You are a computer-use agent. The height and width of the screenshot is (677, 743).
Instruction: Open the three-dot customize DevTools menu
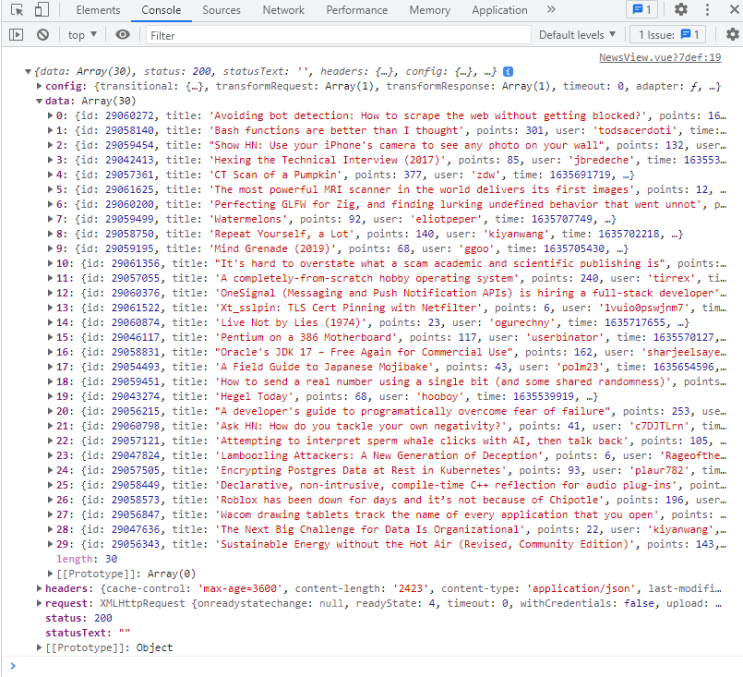pyautogui.click(x=707, y=9)
